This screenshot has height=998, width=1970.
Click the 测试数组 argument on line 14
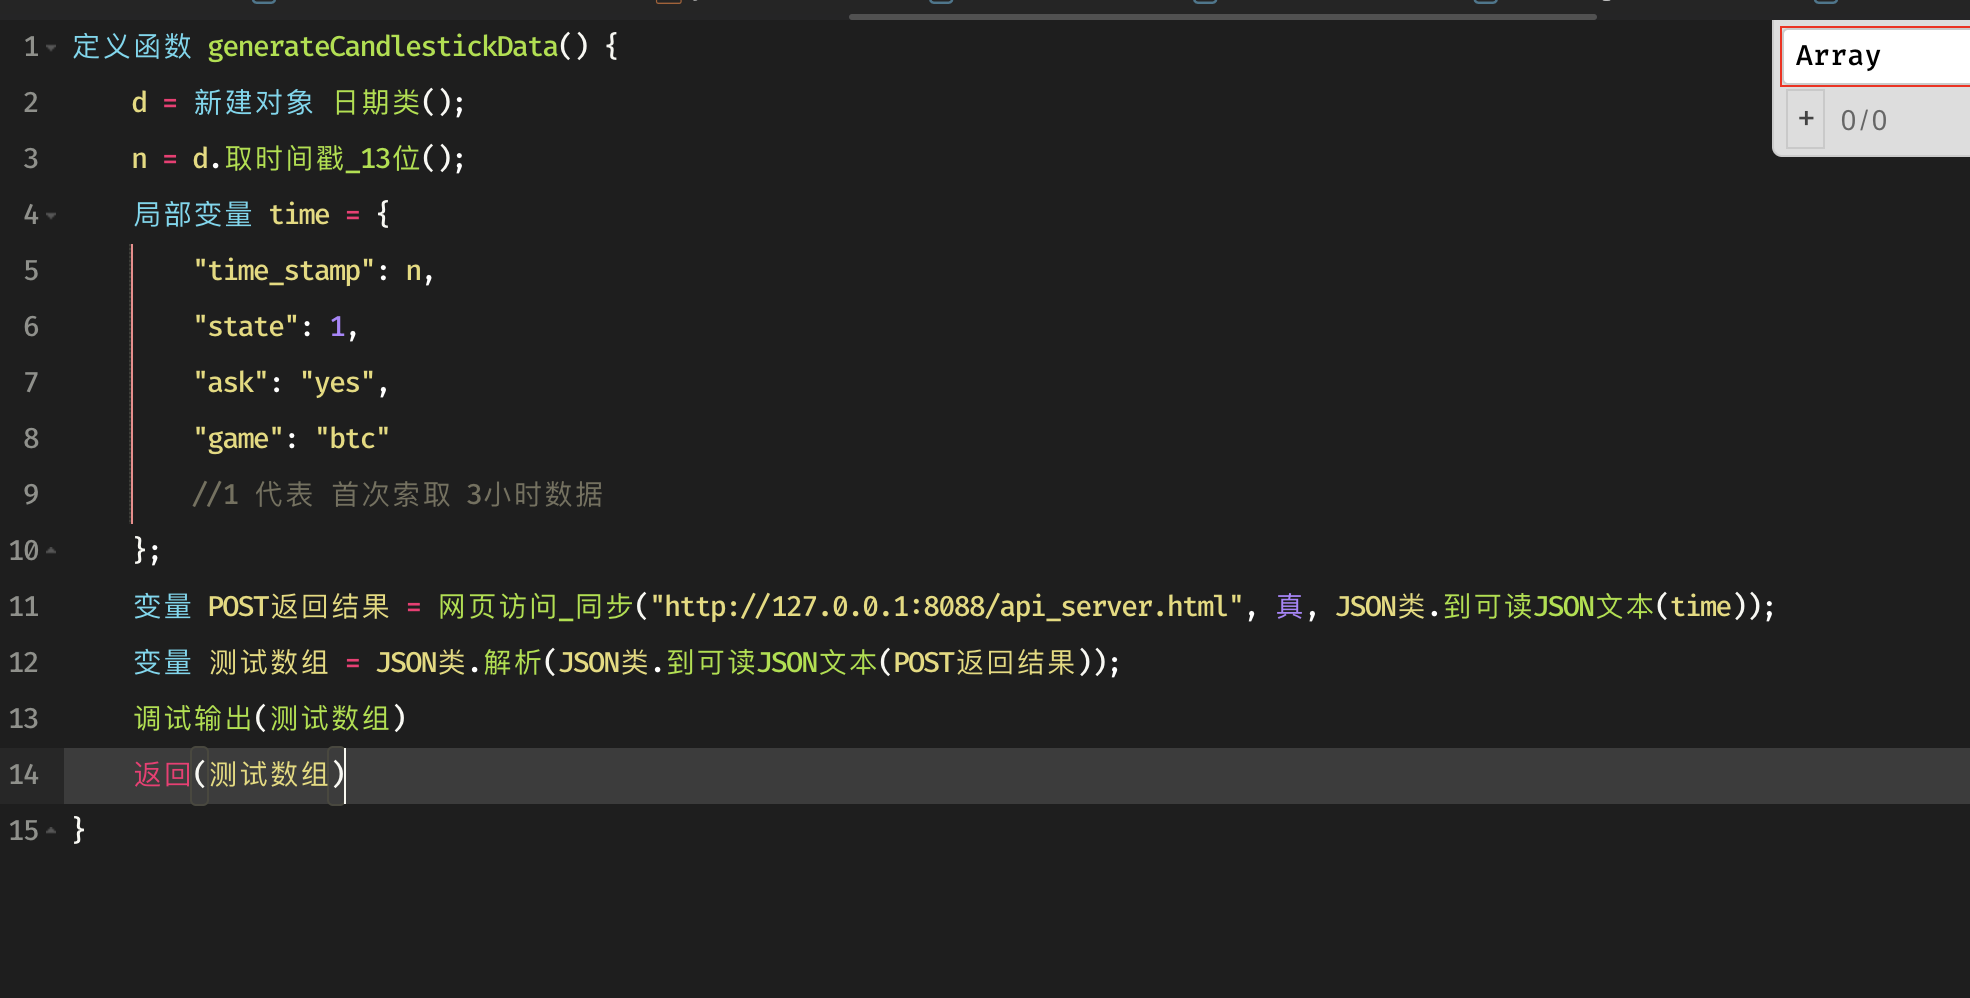click(269, 775)
